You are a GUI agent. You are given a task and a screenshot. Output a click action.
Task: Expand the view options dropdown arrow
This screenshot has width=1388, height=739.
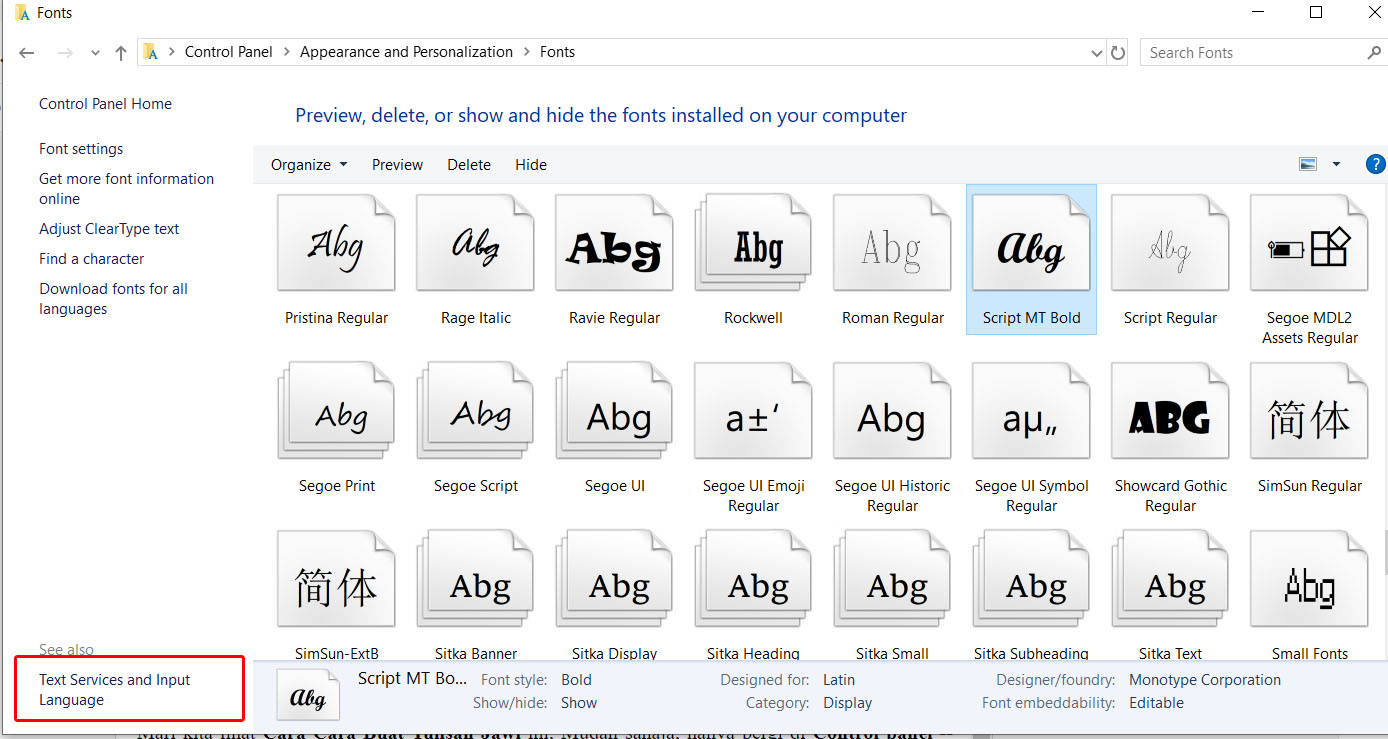coord(1336,165)
